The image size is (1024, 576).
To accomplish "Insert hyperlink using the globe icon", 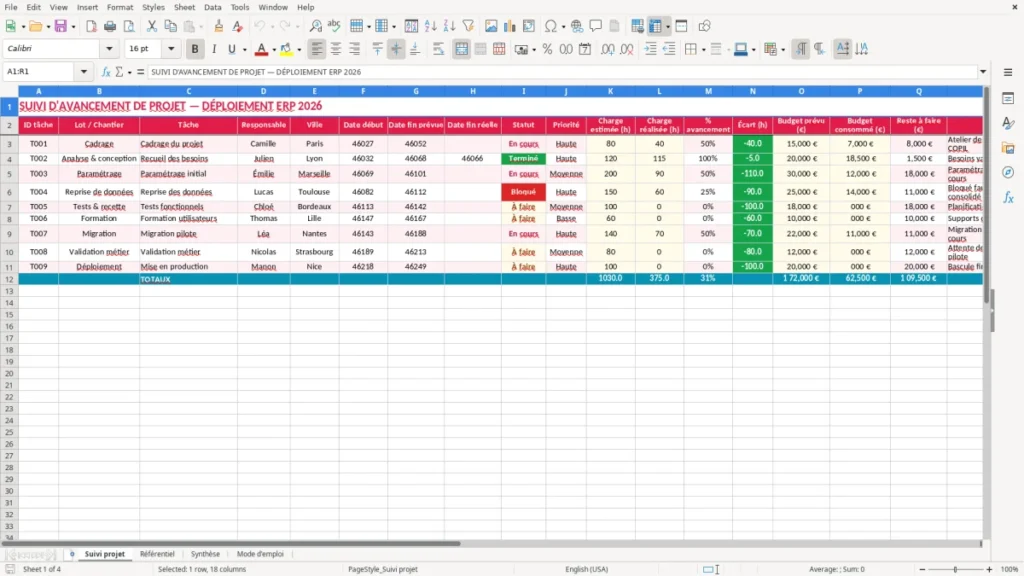I will pos(577,26).
